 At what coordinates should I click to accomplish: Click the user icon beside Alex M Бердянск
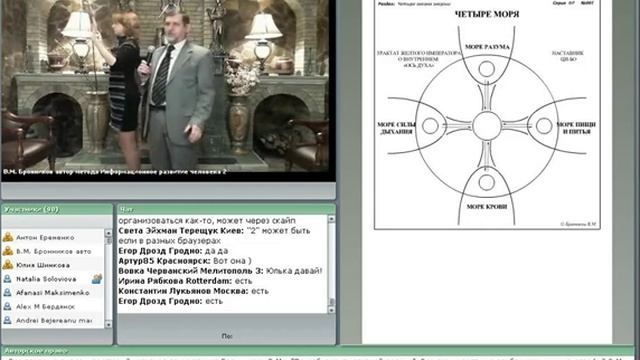click(8, 307)
